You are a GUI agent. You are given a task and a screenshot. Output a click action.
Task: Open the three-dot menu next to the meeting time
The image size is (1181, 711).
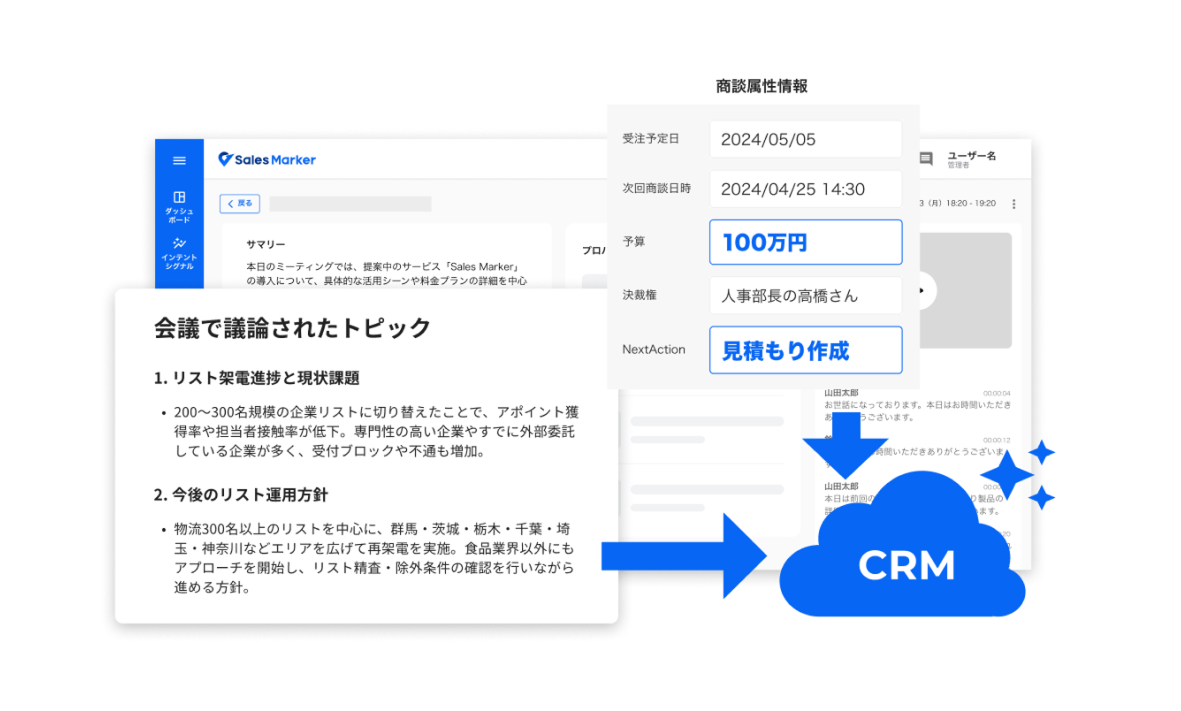[1013, 204]
